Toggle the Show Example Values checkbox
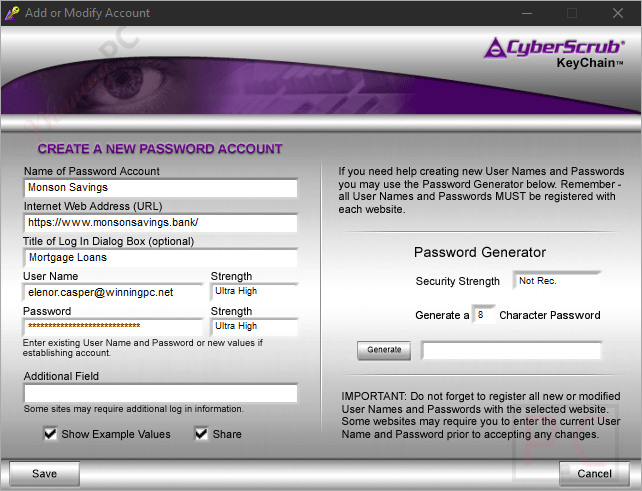The image size is (642, 491). (50, 434)
